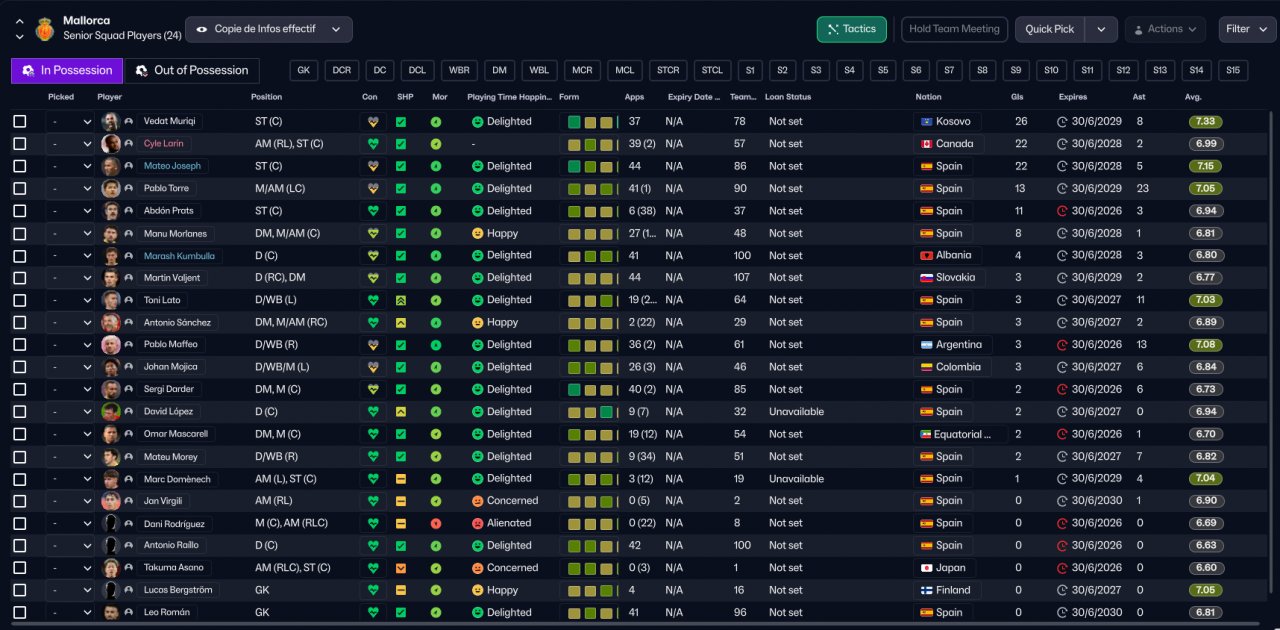Click the Canada flag beside Cyle Larin
Screen dimensions: 1280x630
pyautogui.click(x=925, y=144)
